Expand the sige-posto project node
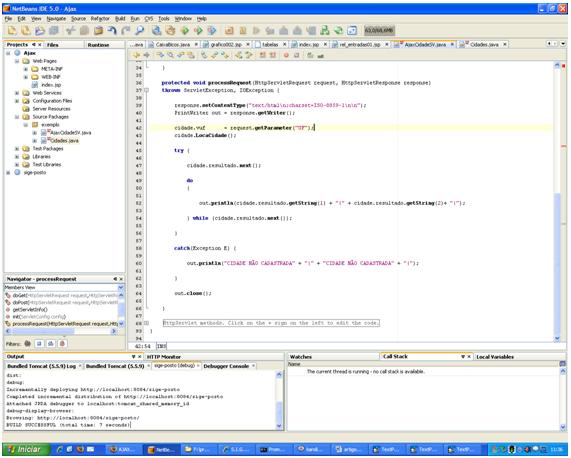The height and width of the screenshot is (458, 571). click(x=8, y=173)
